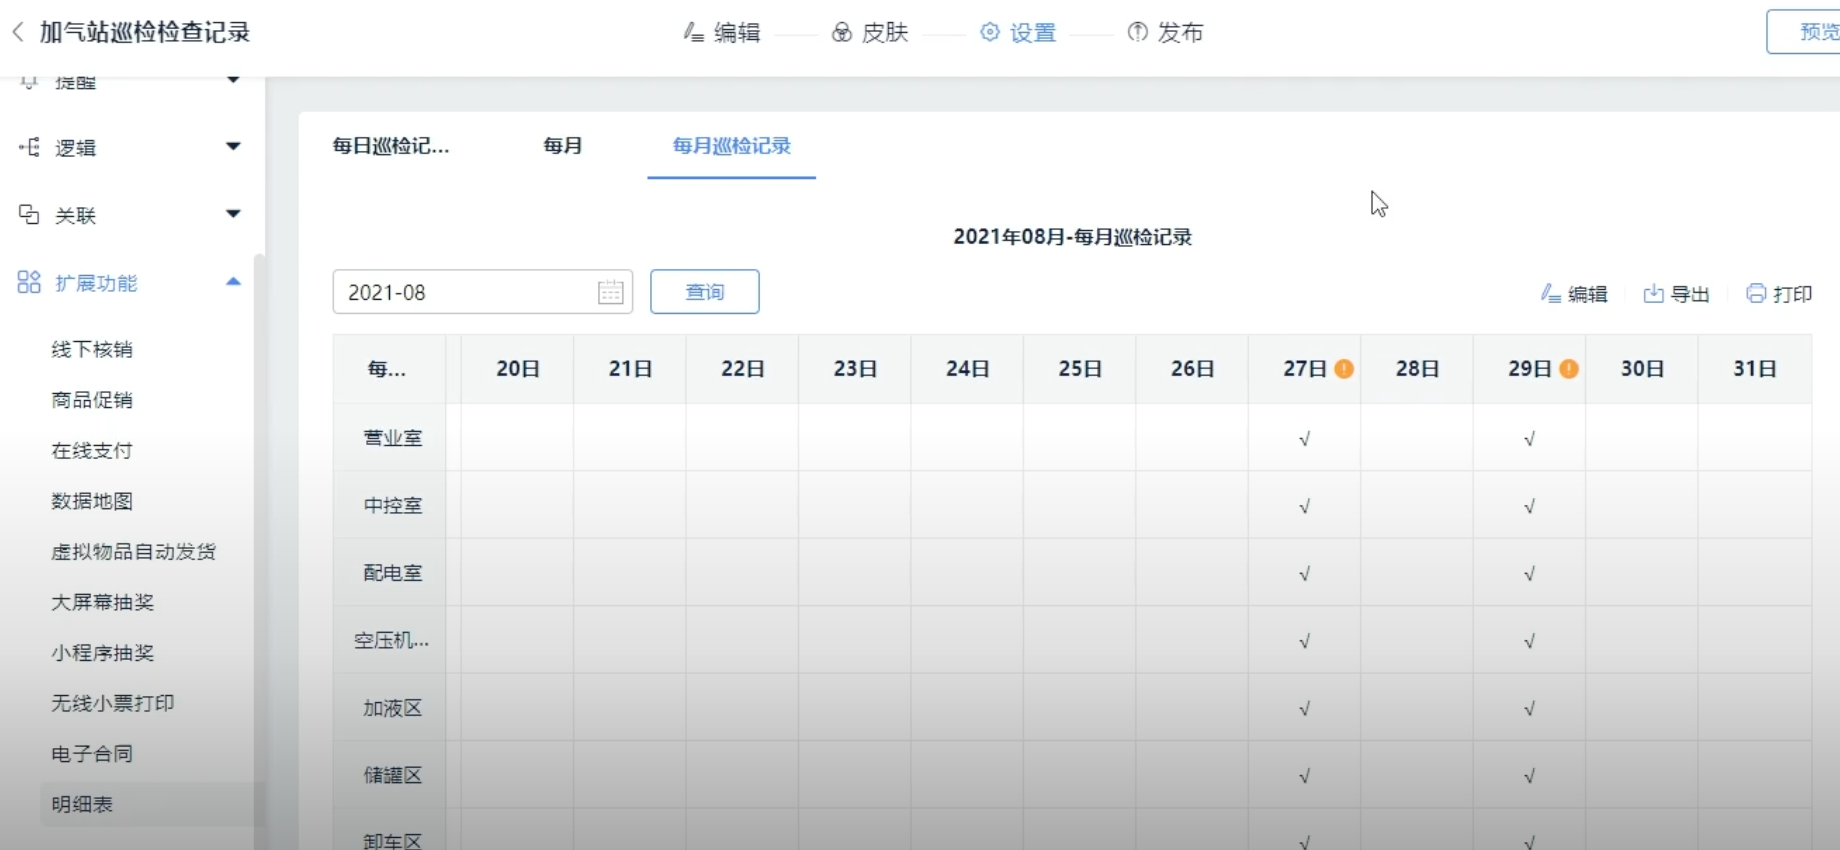Click the orange warning icon next to 29日
Viewport: 1840px width, 850px height.
(x=1569, y=369)
